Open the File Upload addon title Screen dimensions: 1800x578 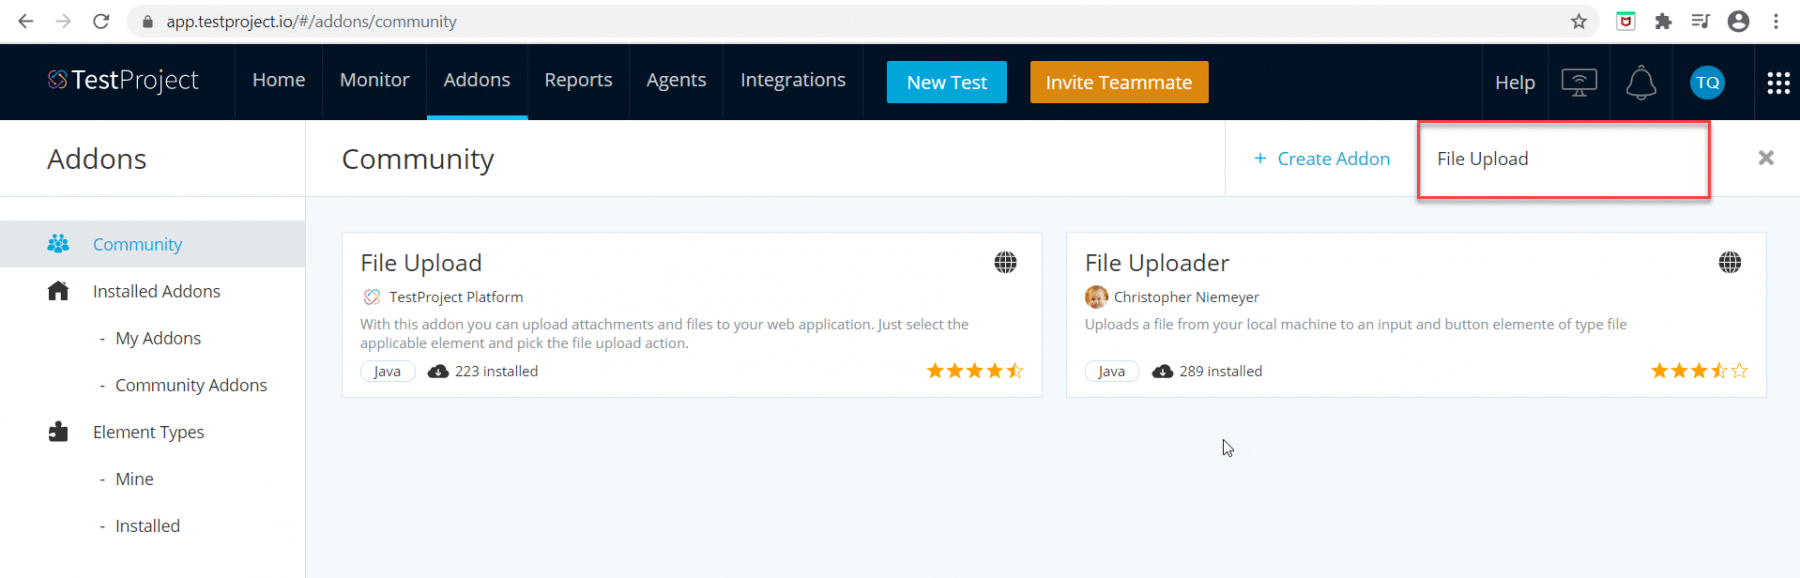[421, 263]
